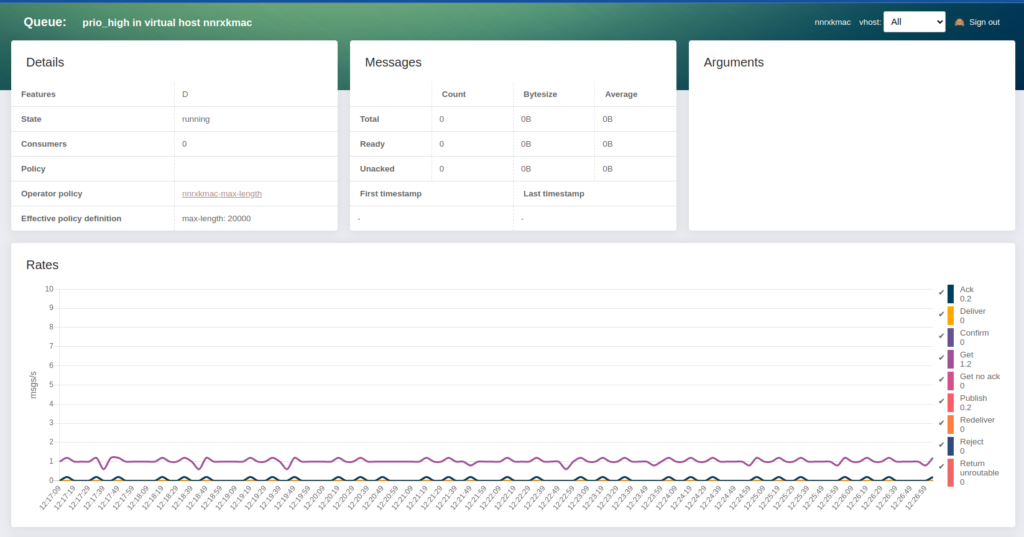Click the Publish red color swatch
Image resolution: width=1024 pixels, height=537 pixels.
[x=950, y=402]
